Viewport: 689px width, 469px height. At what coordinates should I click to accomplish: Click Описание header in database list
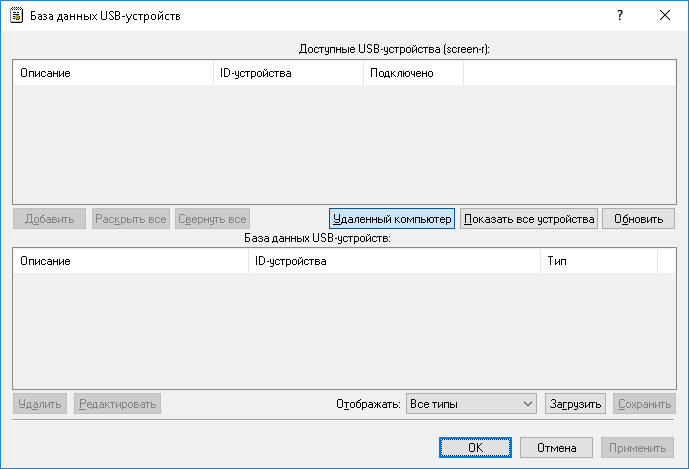click(129, 261)
